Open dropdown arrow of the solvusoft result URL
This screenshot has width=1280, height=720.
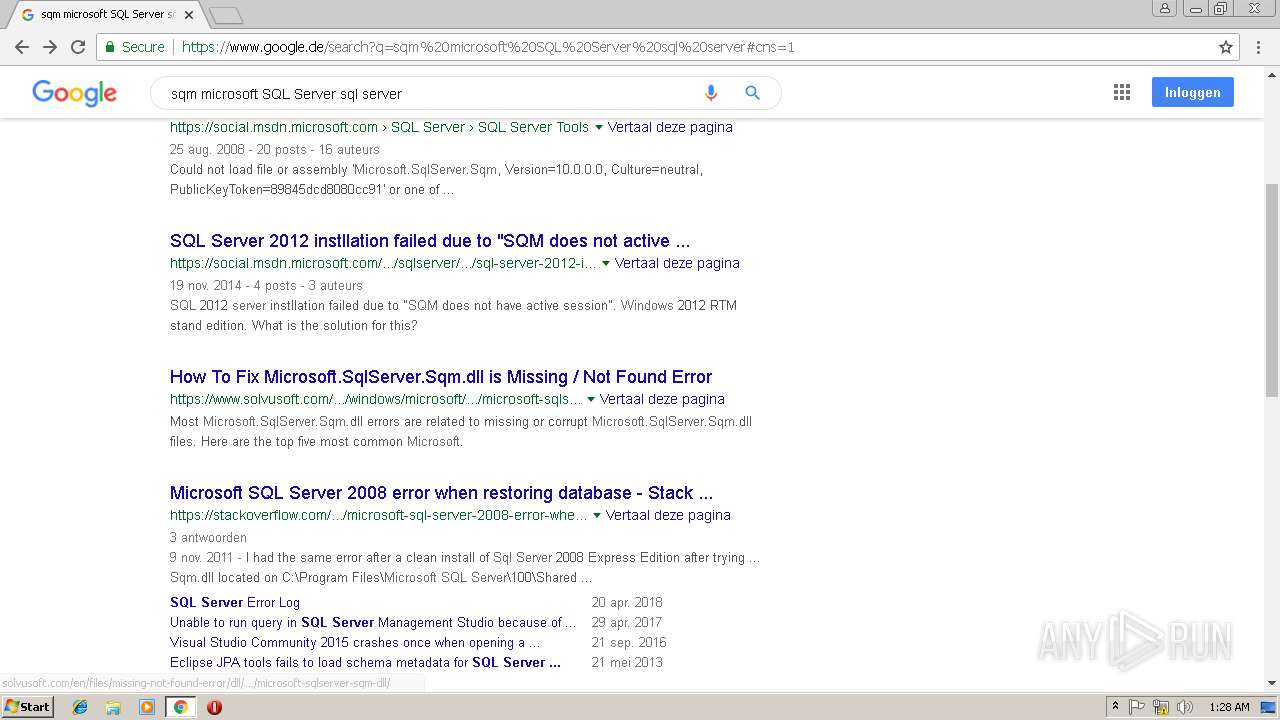pyautogui.click(x=591, y=399)
